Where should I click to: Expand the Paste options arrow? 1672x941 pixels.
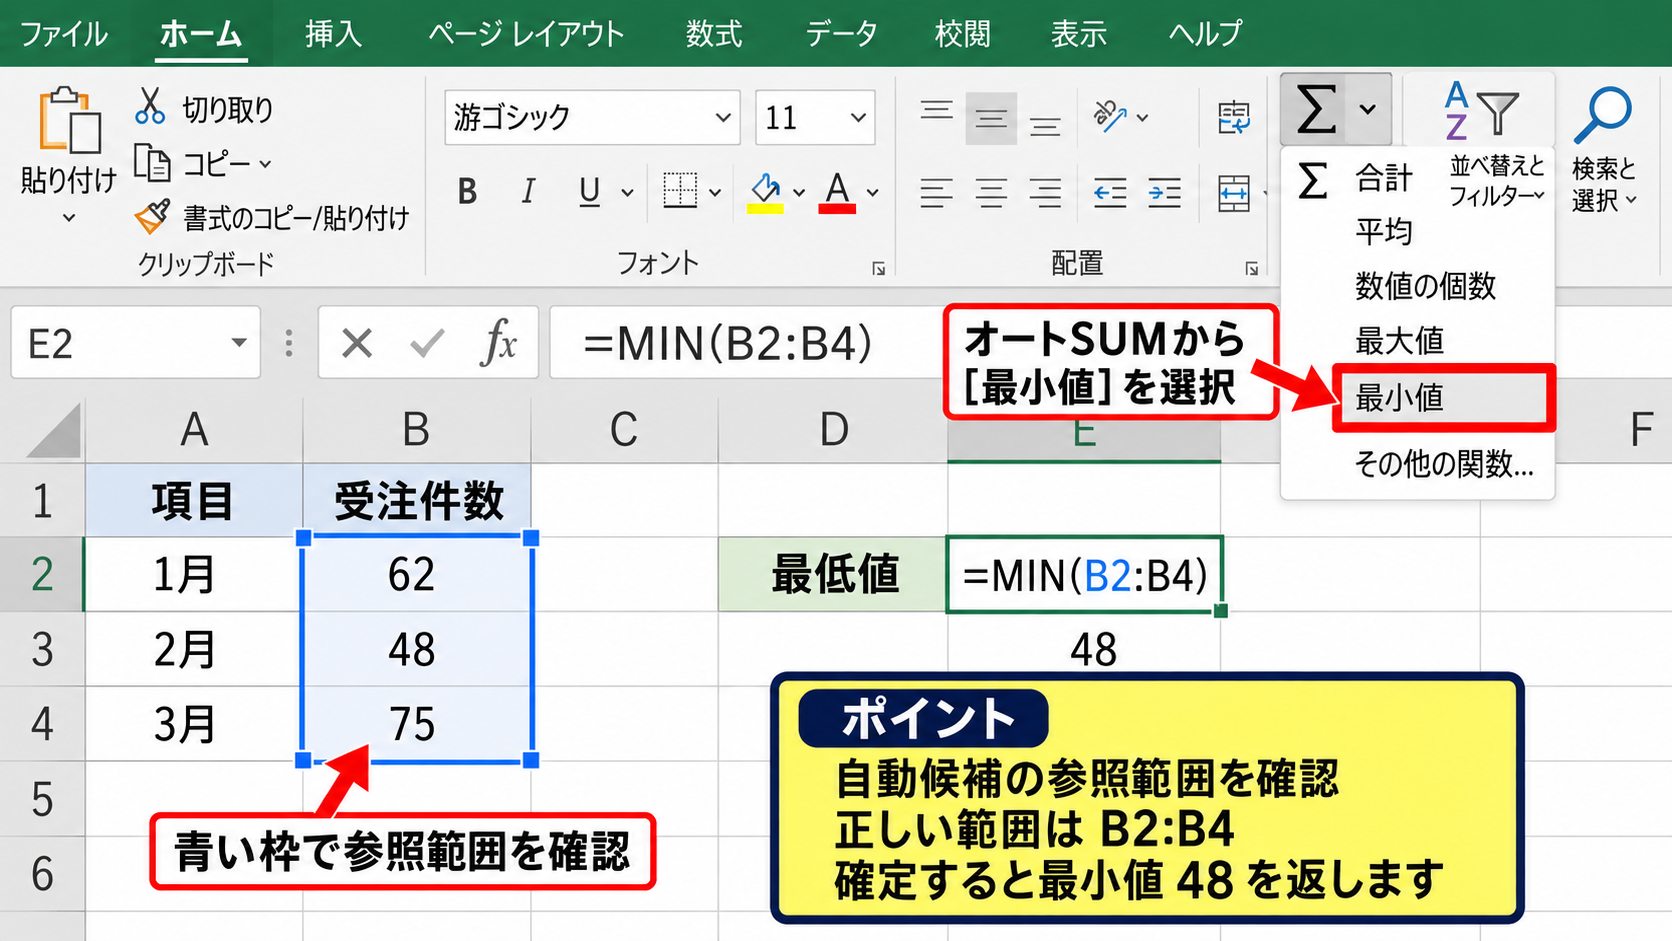coord(69,217)
